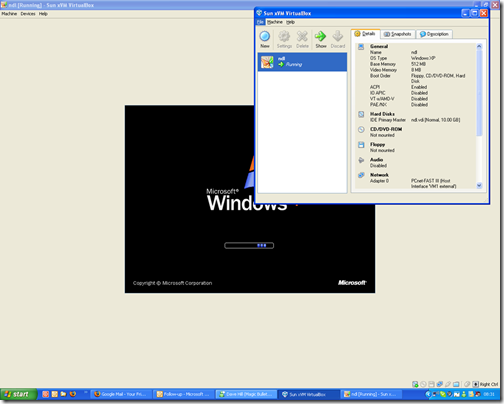504x404 pixels.
Task: Open the folder icon in quick launch bar
Action: [63, 394]
